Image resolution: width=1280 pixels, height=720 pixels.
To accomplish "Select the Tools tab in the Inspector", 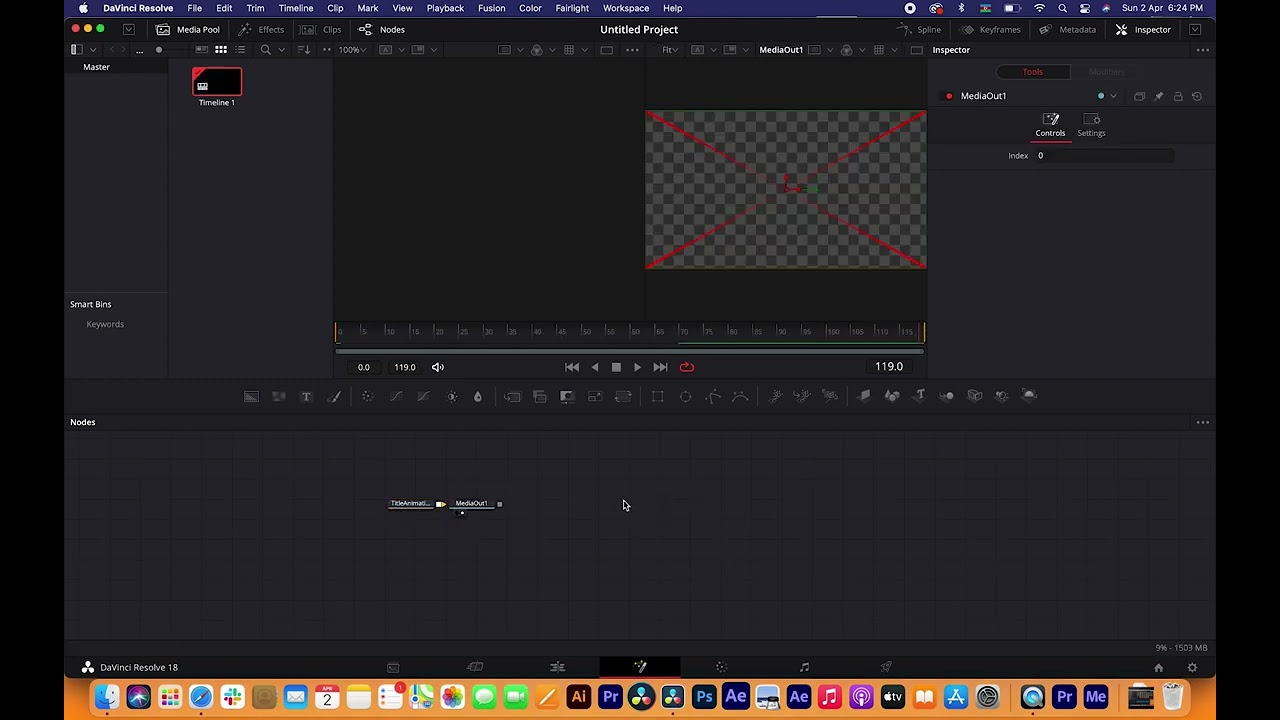I will pos(1032,72).
